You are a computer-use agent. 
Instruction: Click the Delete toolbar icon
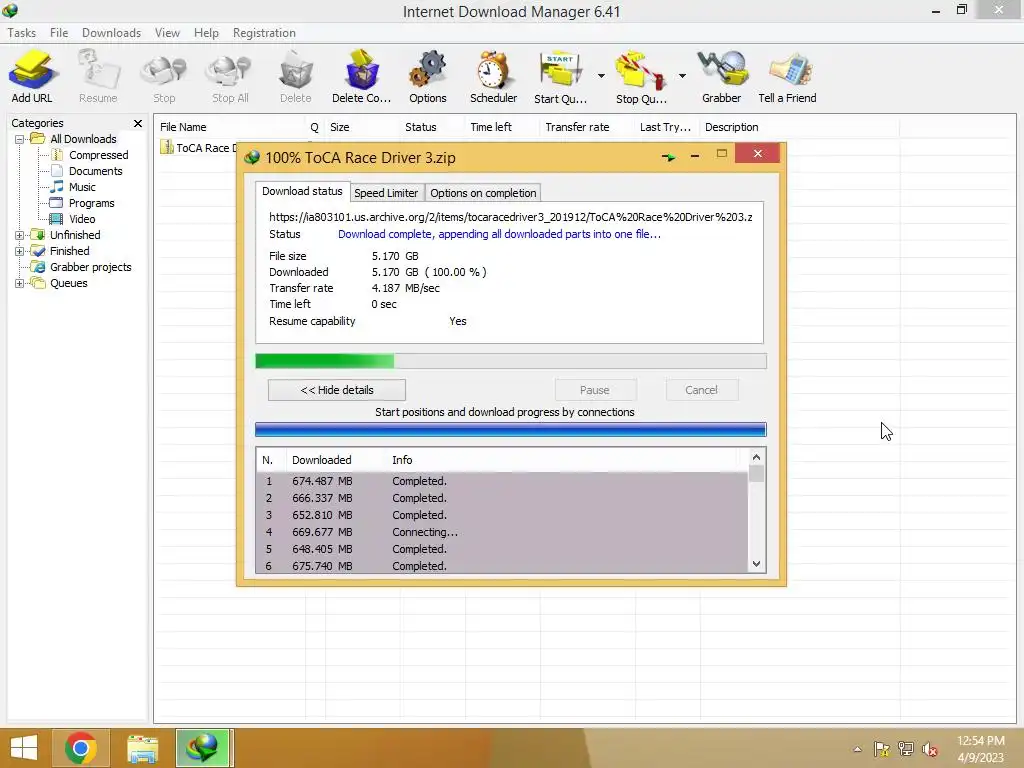click(295, 76)
